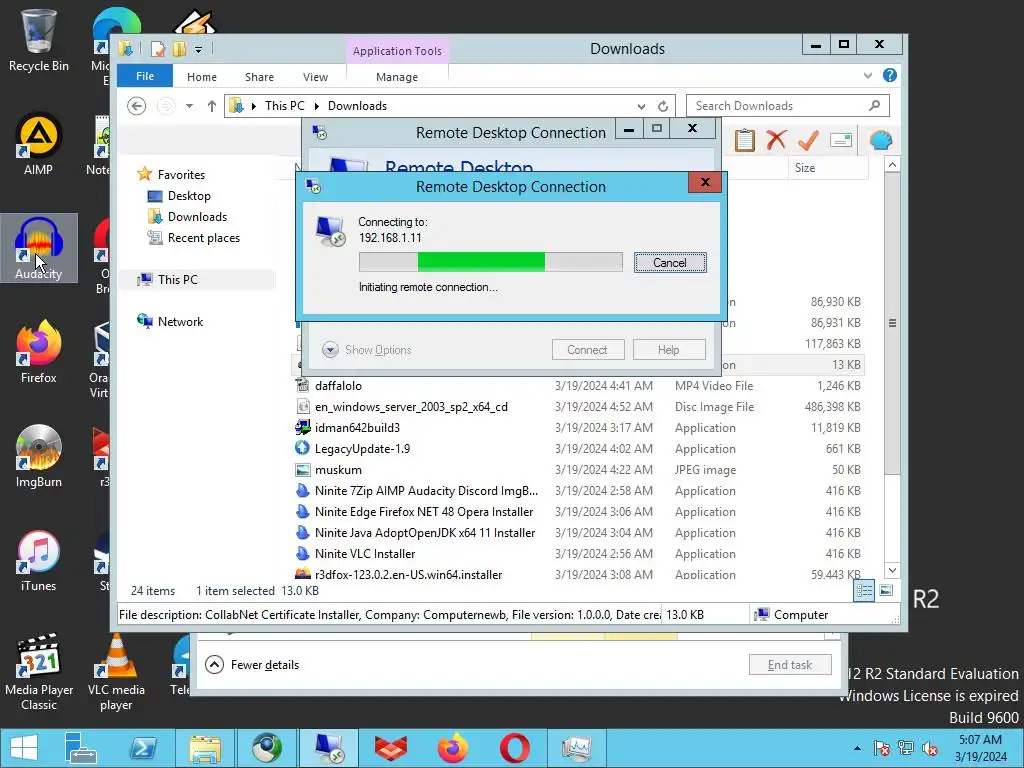The image size is (1024, 768).
Task: Expand the ribbon with the chevron
Action: point(868,76)
